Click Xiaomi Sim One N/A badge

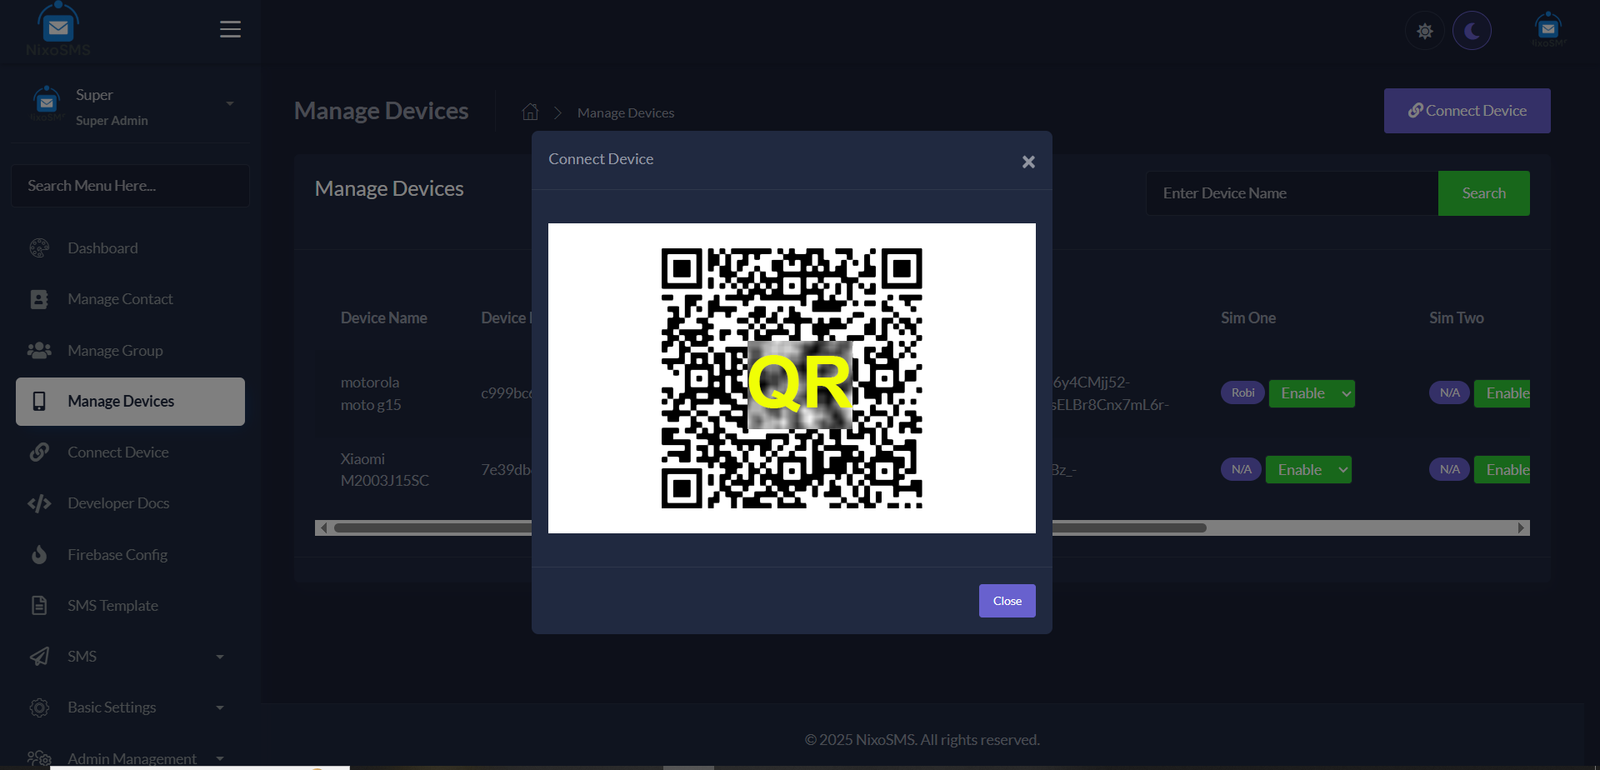(1241, 469)
